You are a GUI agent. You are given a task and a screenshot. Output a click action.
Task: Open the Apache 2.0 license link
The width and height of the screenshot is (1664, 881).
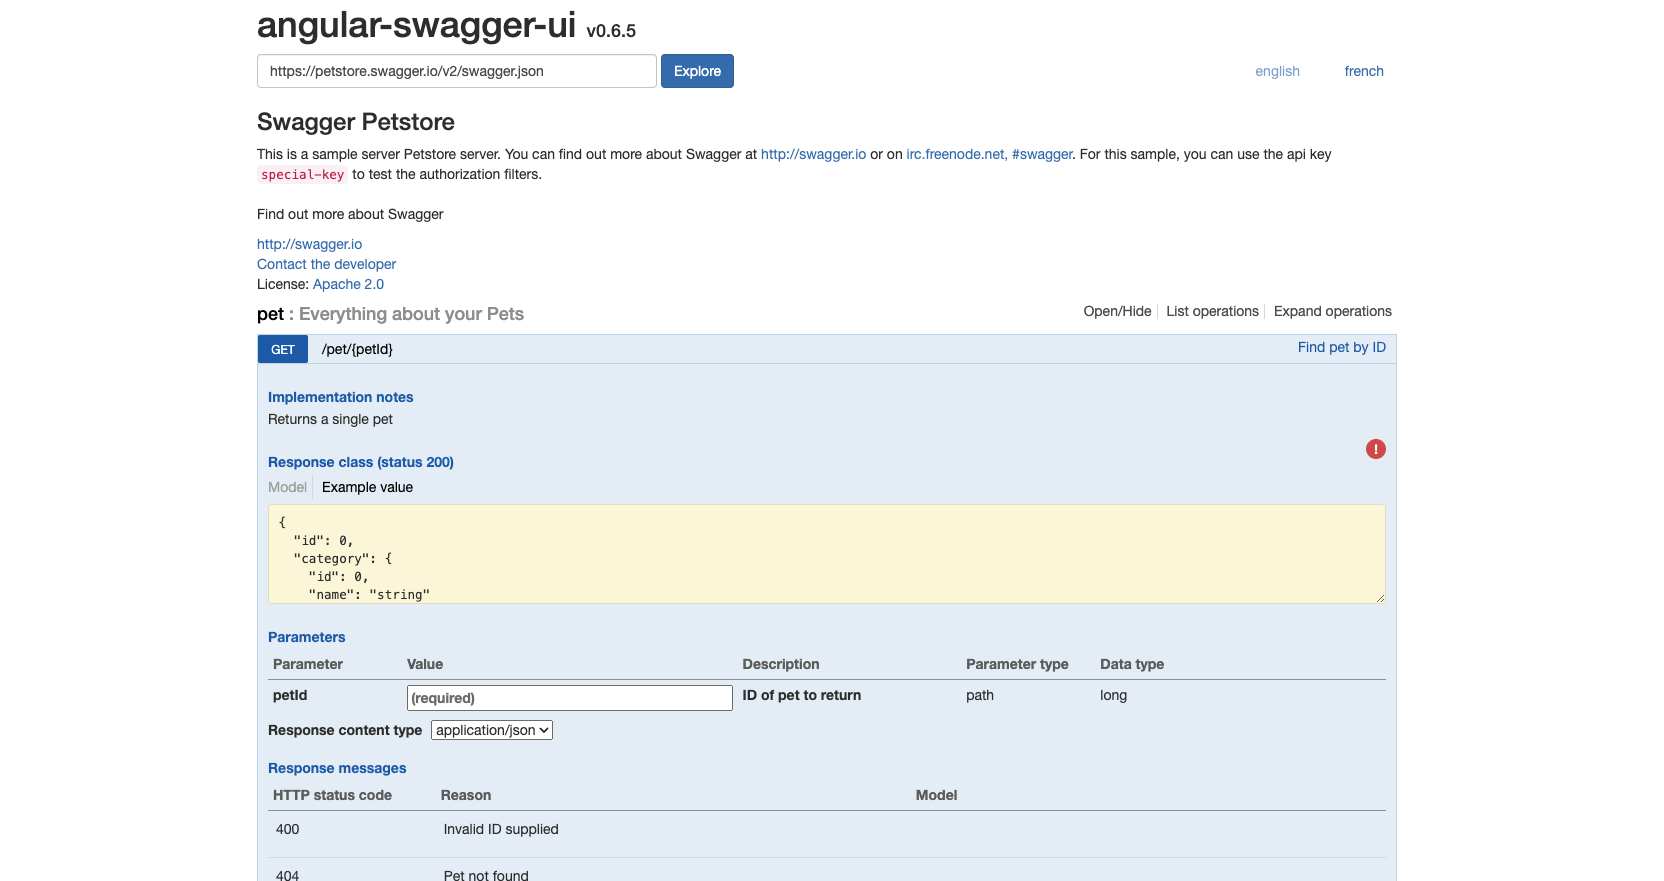348,284
